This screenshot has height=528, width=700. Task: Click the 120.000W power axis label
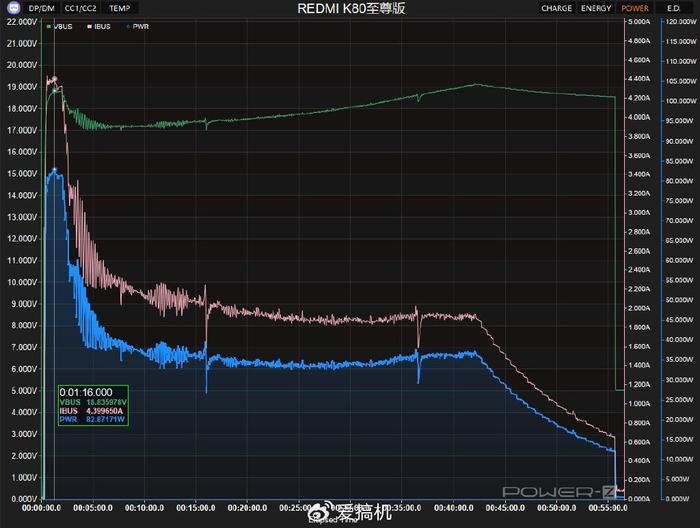(681, 21)
